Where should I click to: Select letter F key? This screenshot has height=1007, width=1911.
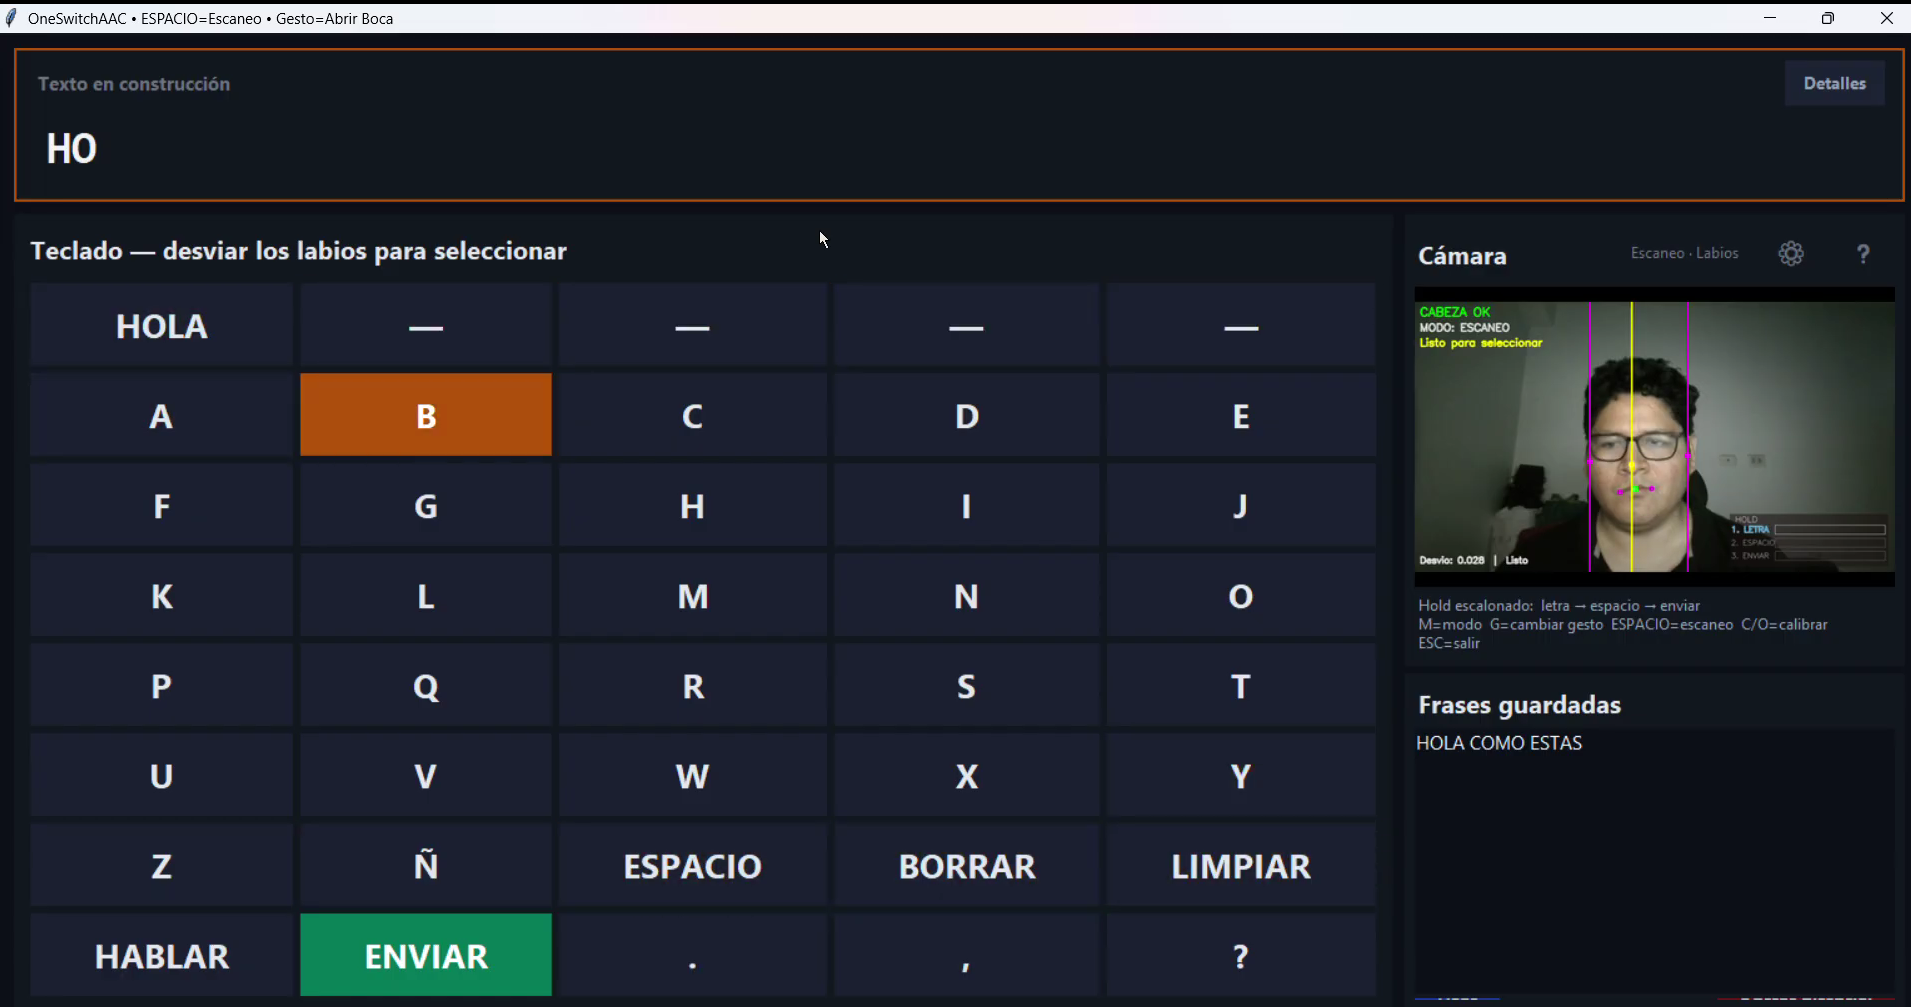point(161,505)
